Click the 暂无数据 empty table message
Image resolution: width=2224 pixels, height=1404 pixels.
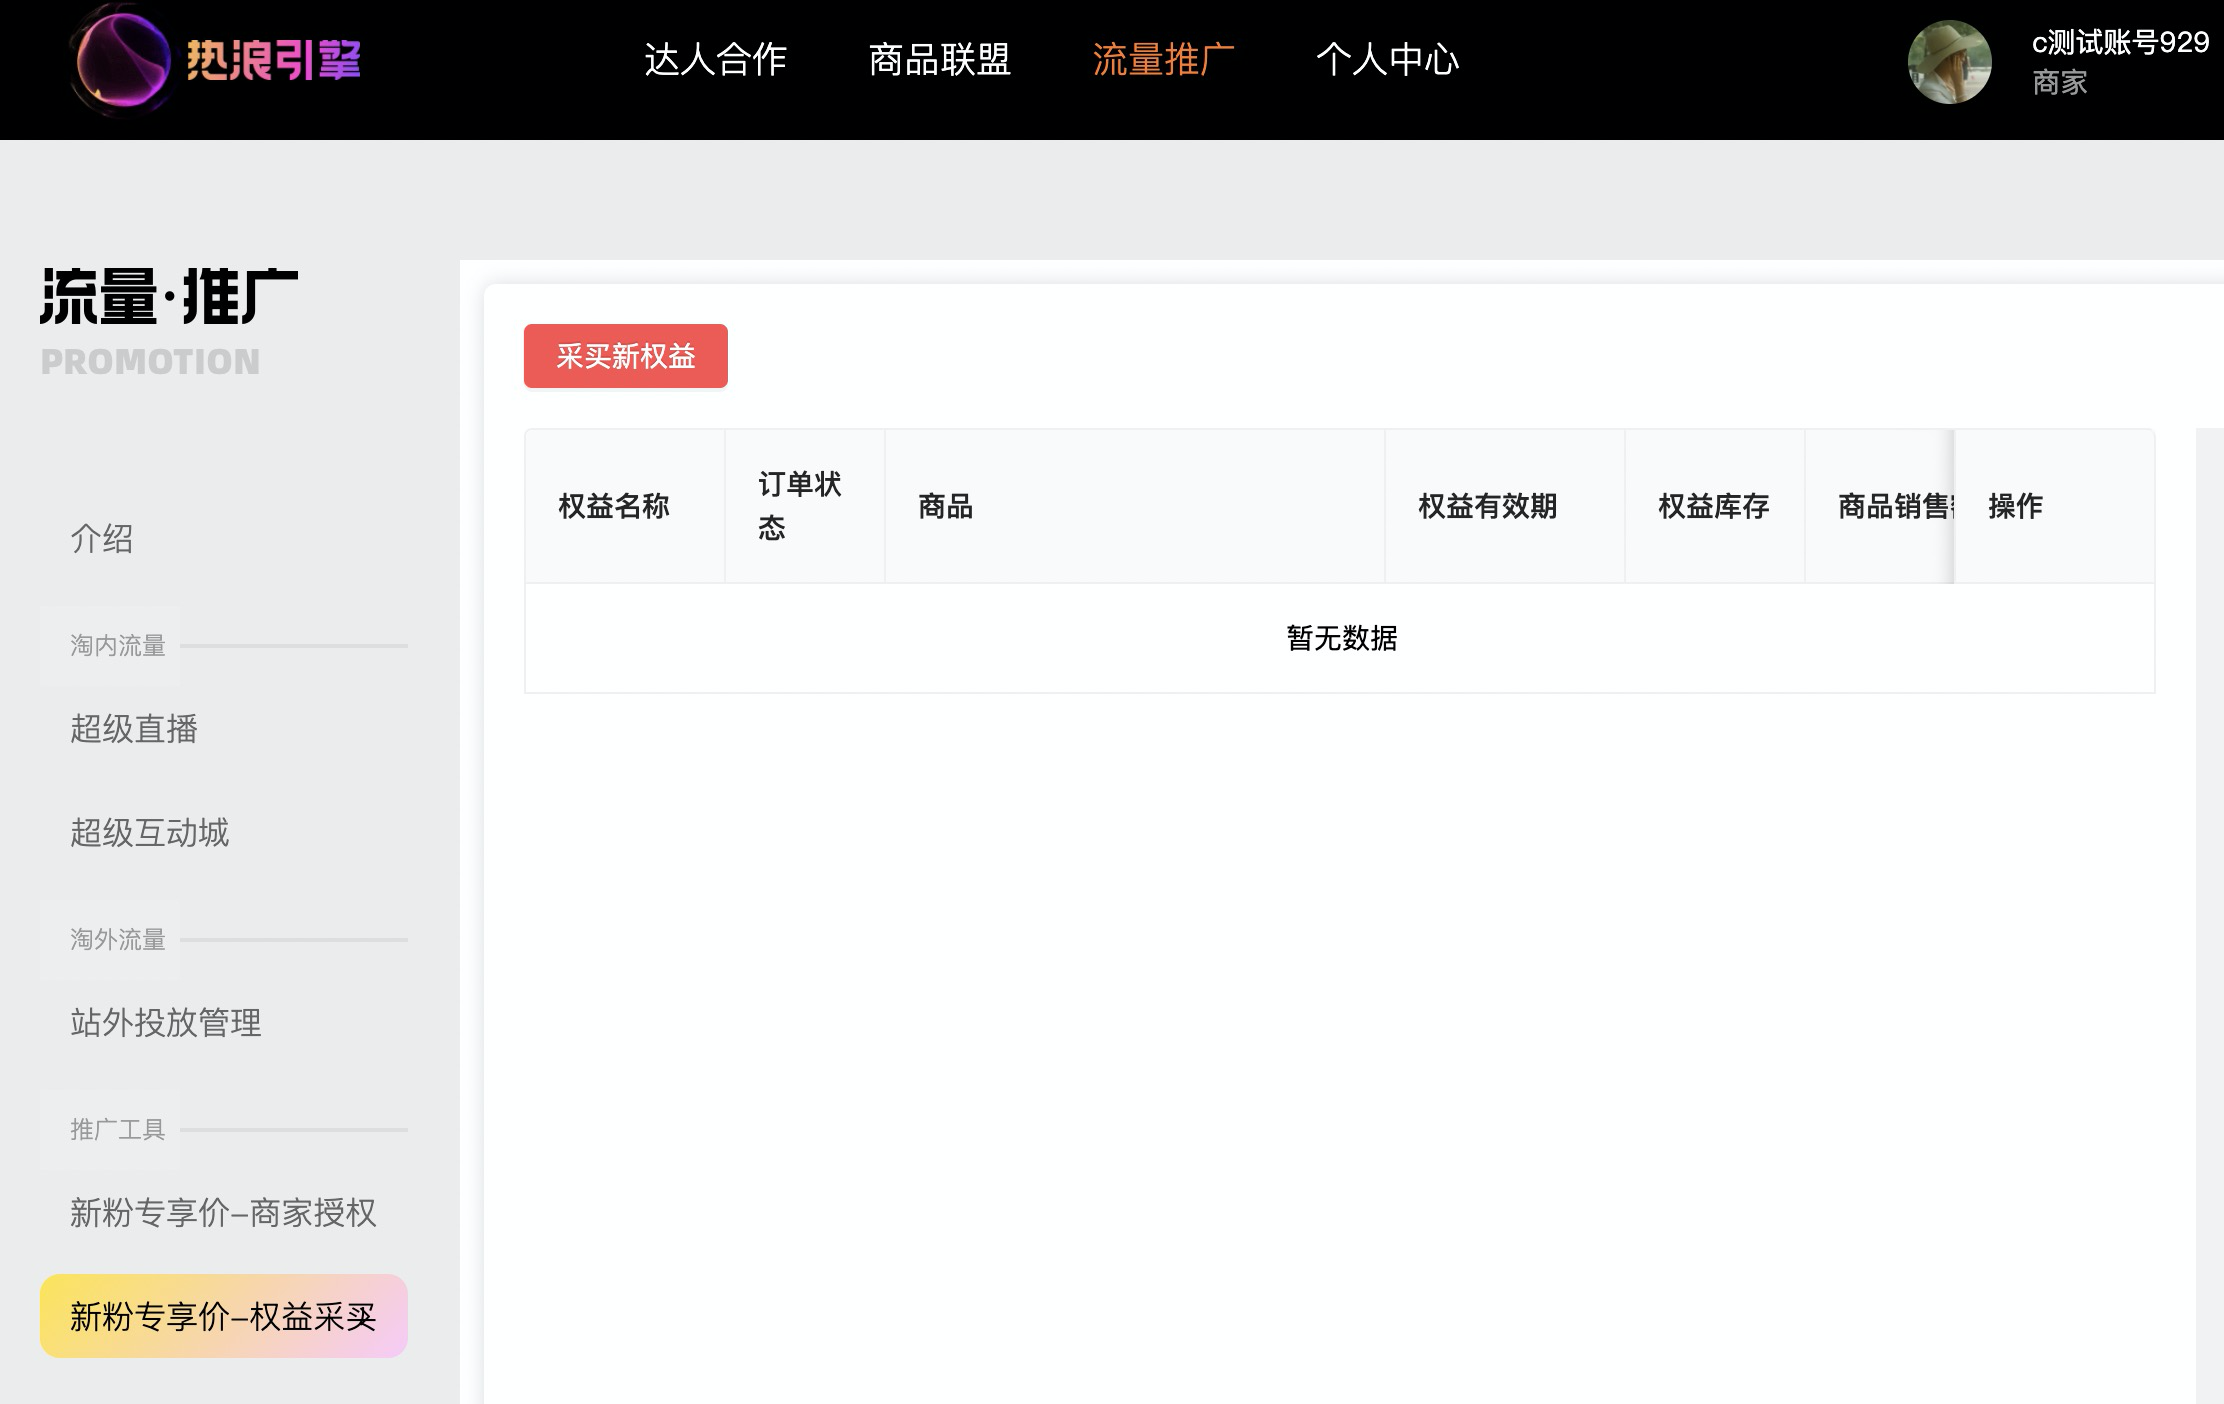pyautogui.click(x=1342, y=638)
